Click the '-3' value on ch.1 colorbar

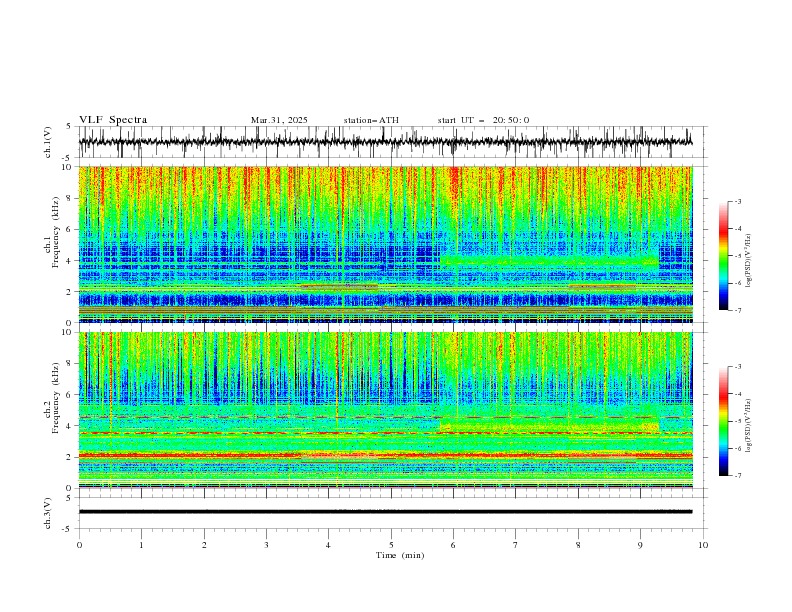(737, 201)
